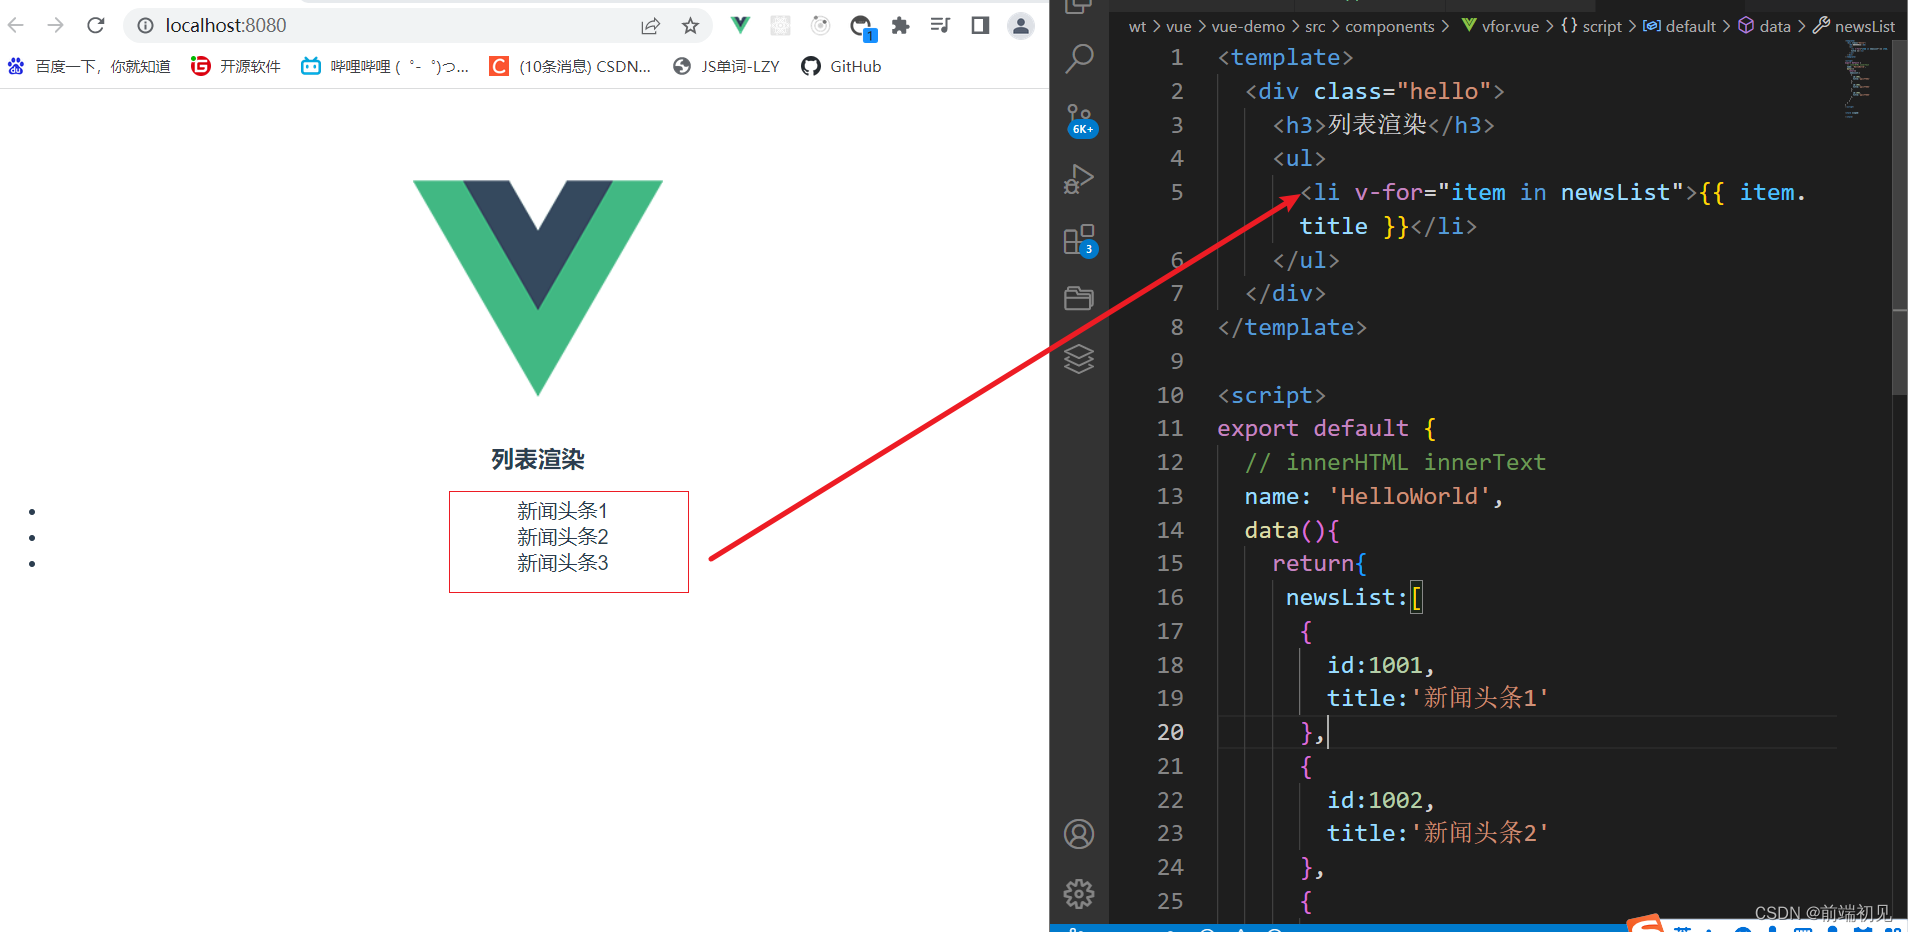The width and height of the screenshot is (1908, 932).
Task: Reload the localhost page
Action: (96, 25)
